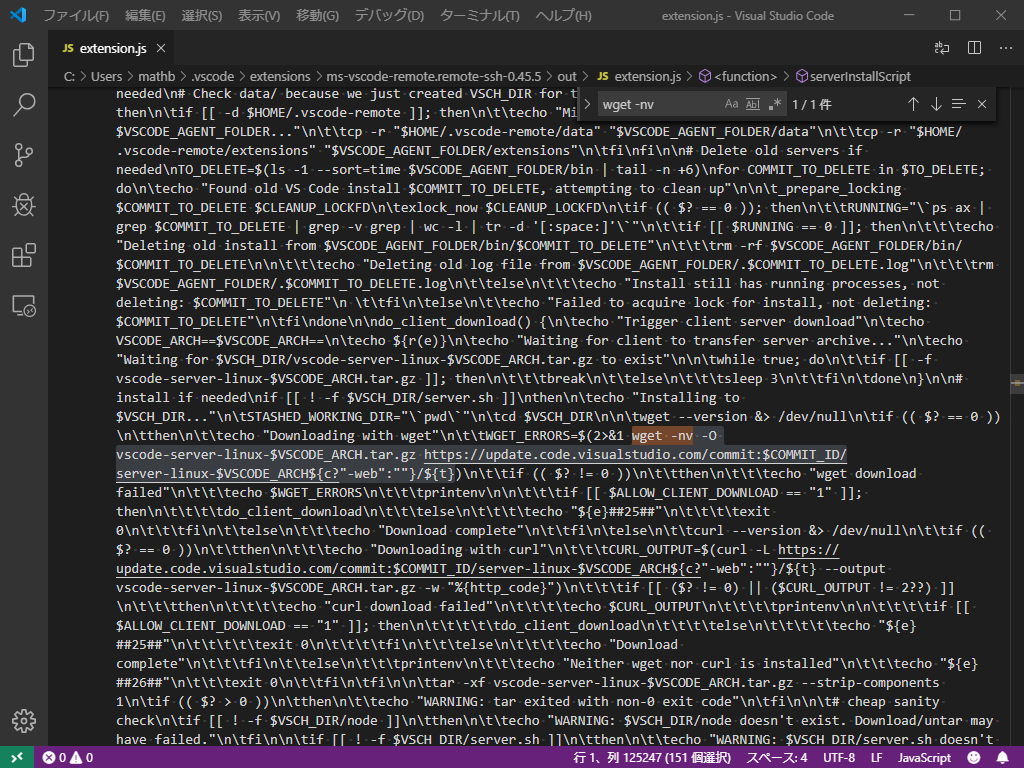The height and width of the screenshot is (768, 1024).
Task: Open the Debug view with bug icon
Action: (x=24, y=205)
